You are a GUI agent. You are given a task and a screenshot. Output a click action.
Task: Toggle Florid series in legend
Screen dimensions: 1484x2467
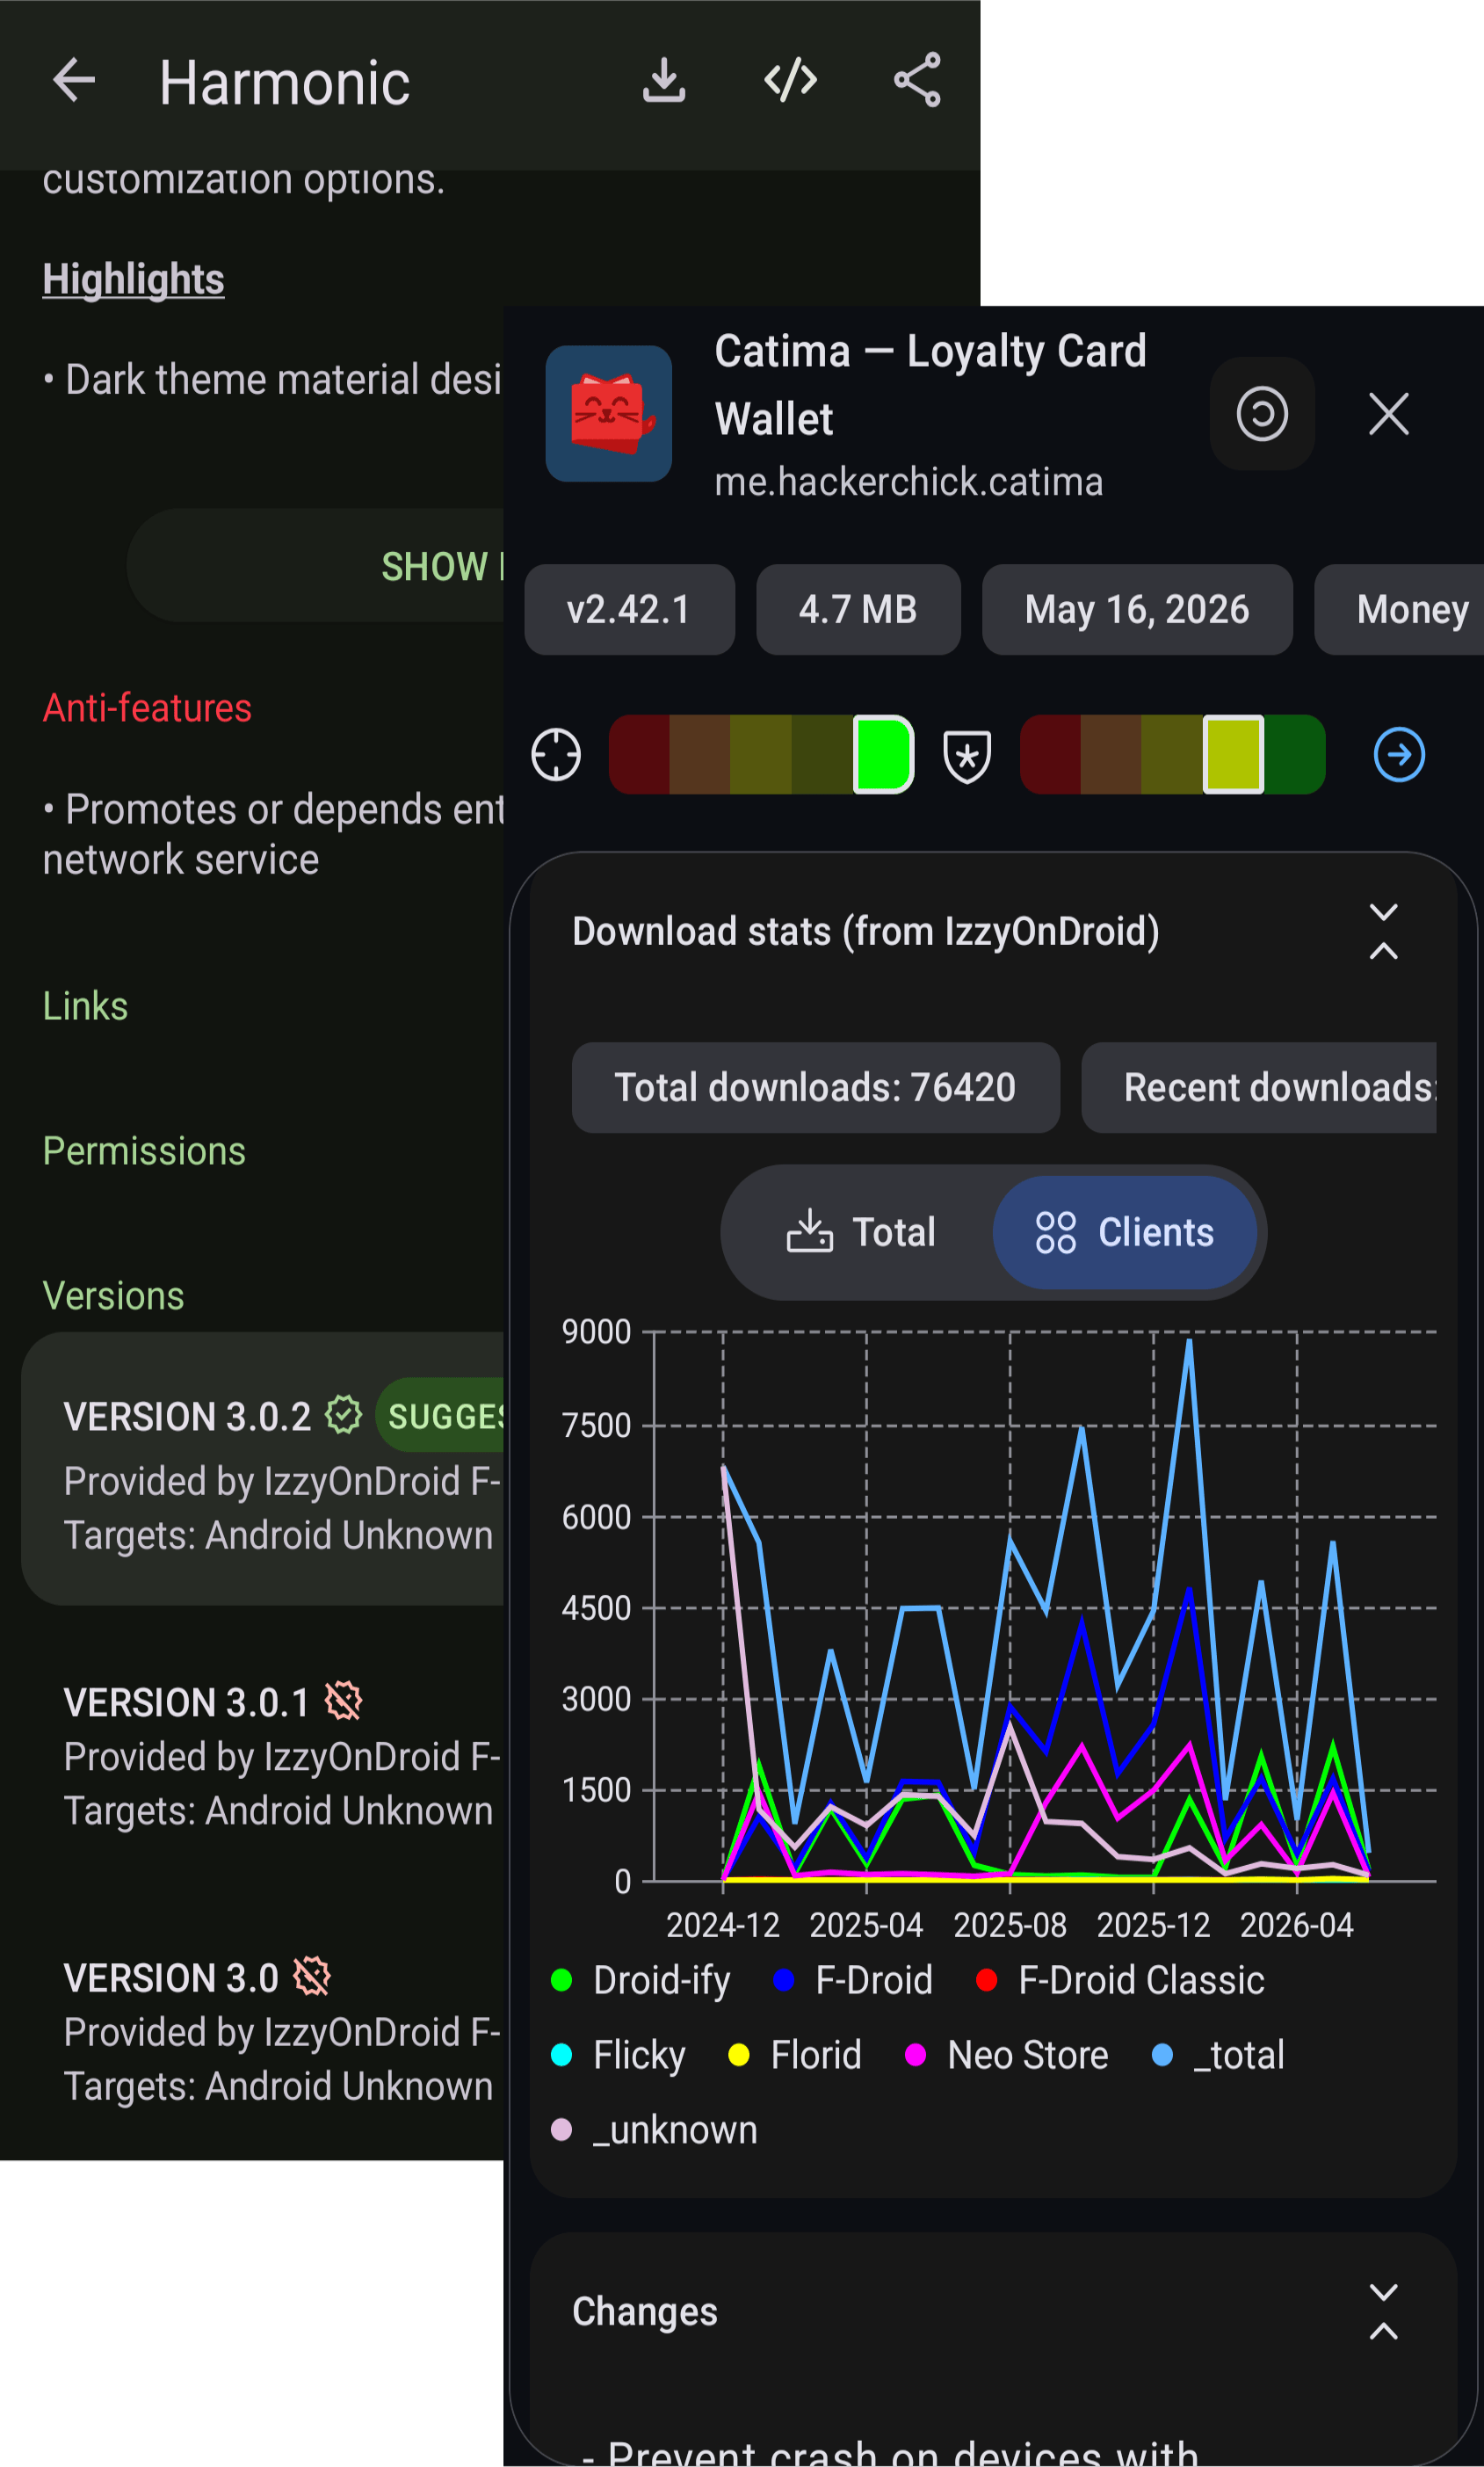tap(795, 2055)
